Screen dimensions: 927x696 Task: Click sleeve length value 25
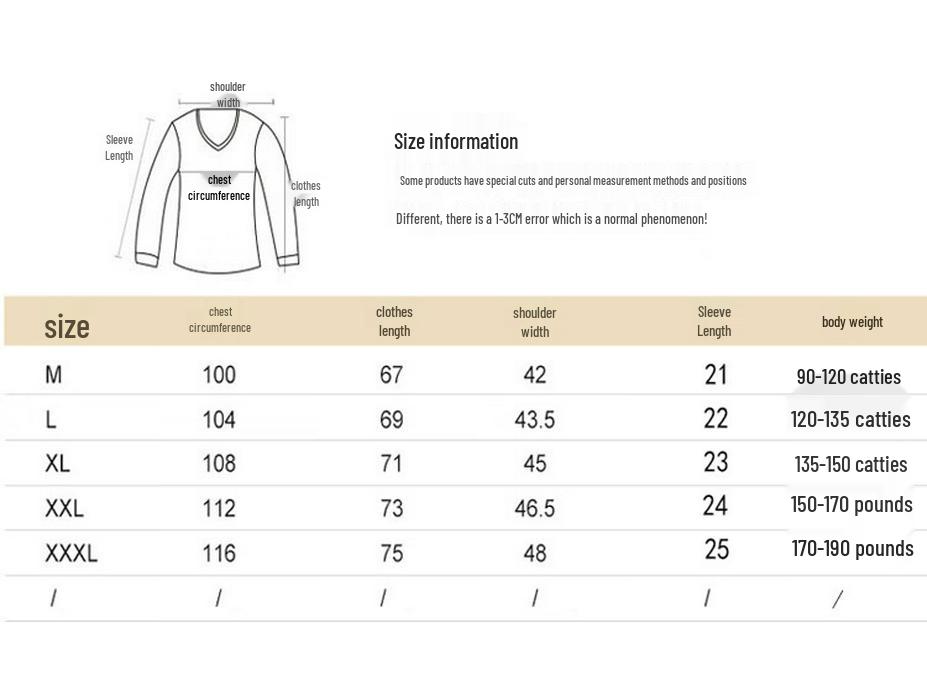click(x=717, y=549)
